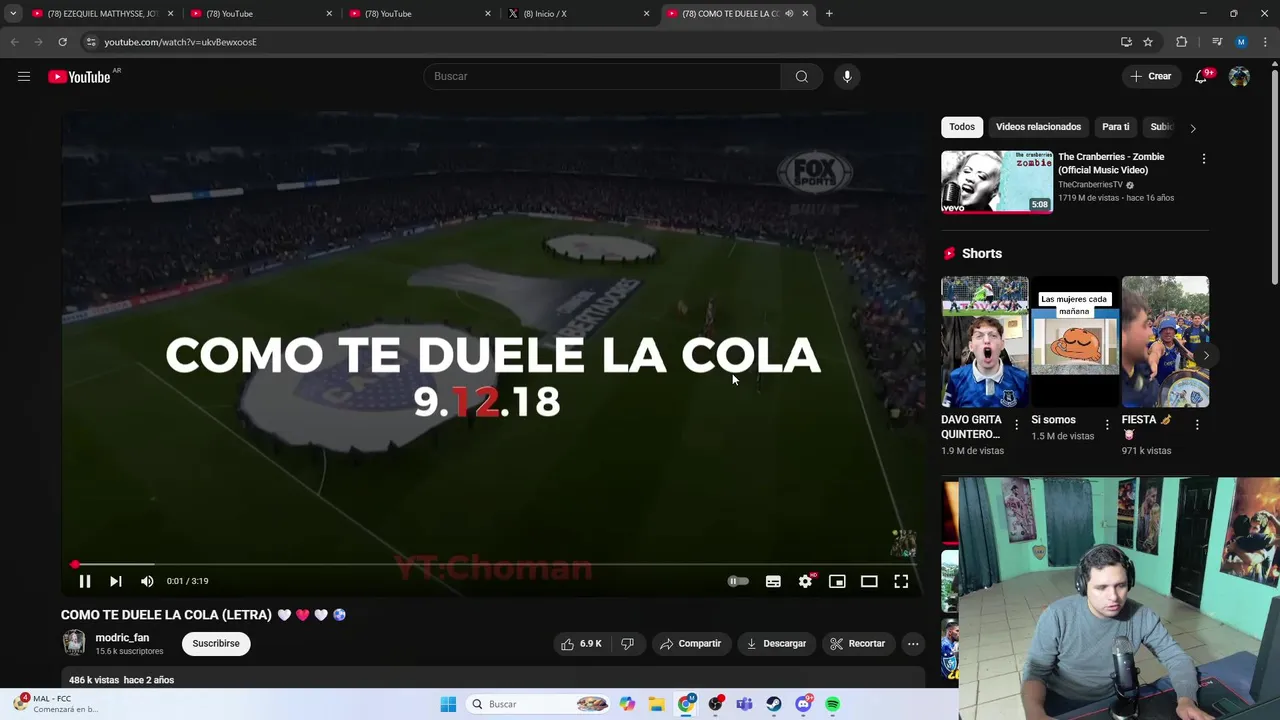
Task: Toggle subtitles in the video player
Action: pos(773,581)
